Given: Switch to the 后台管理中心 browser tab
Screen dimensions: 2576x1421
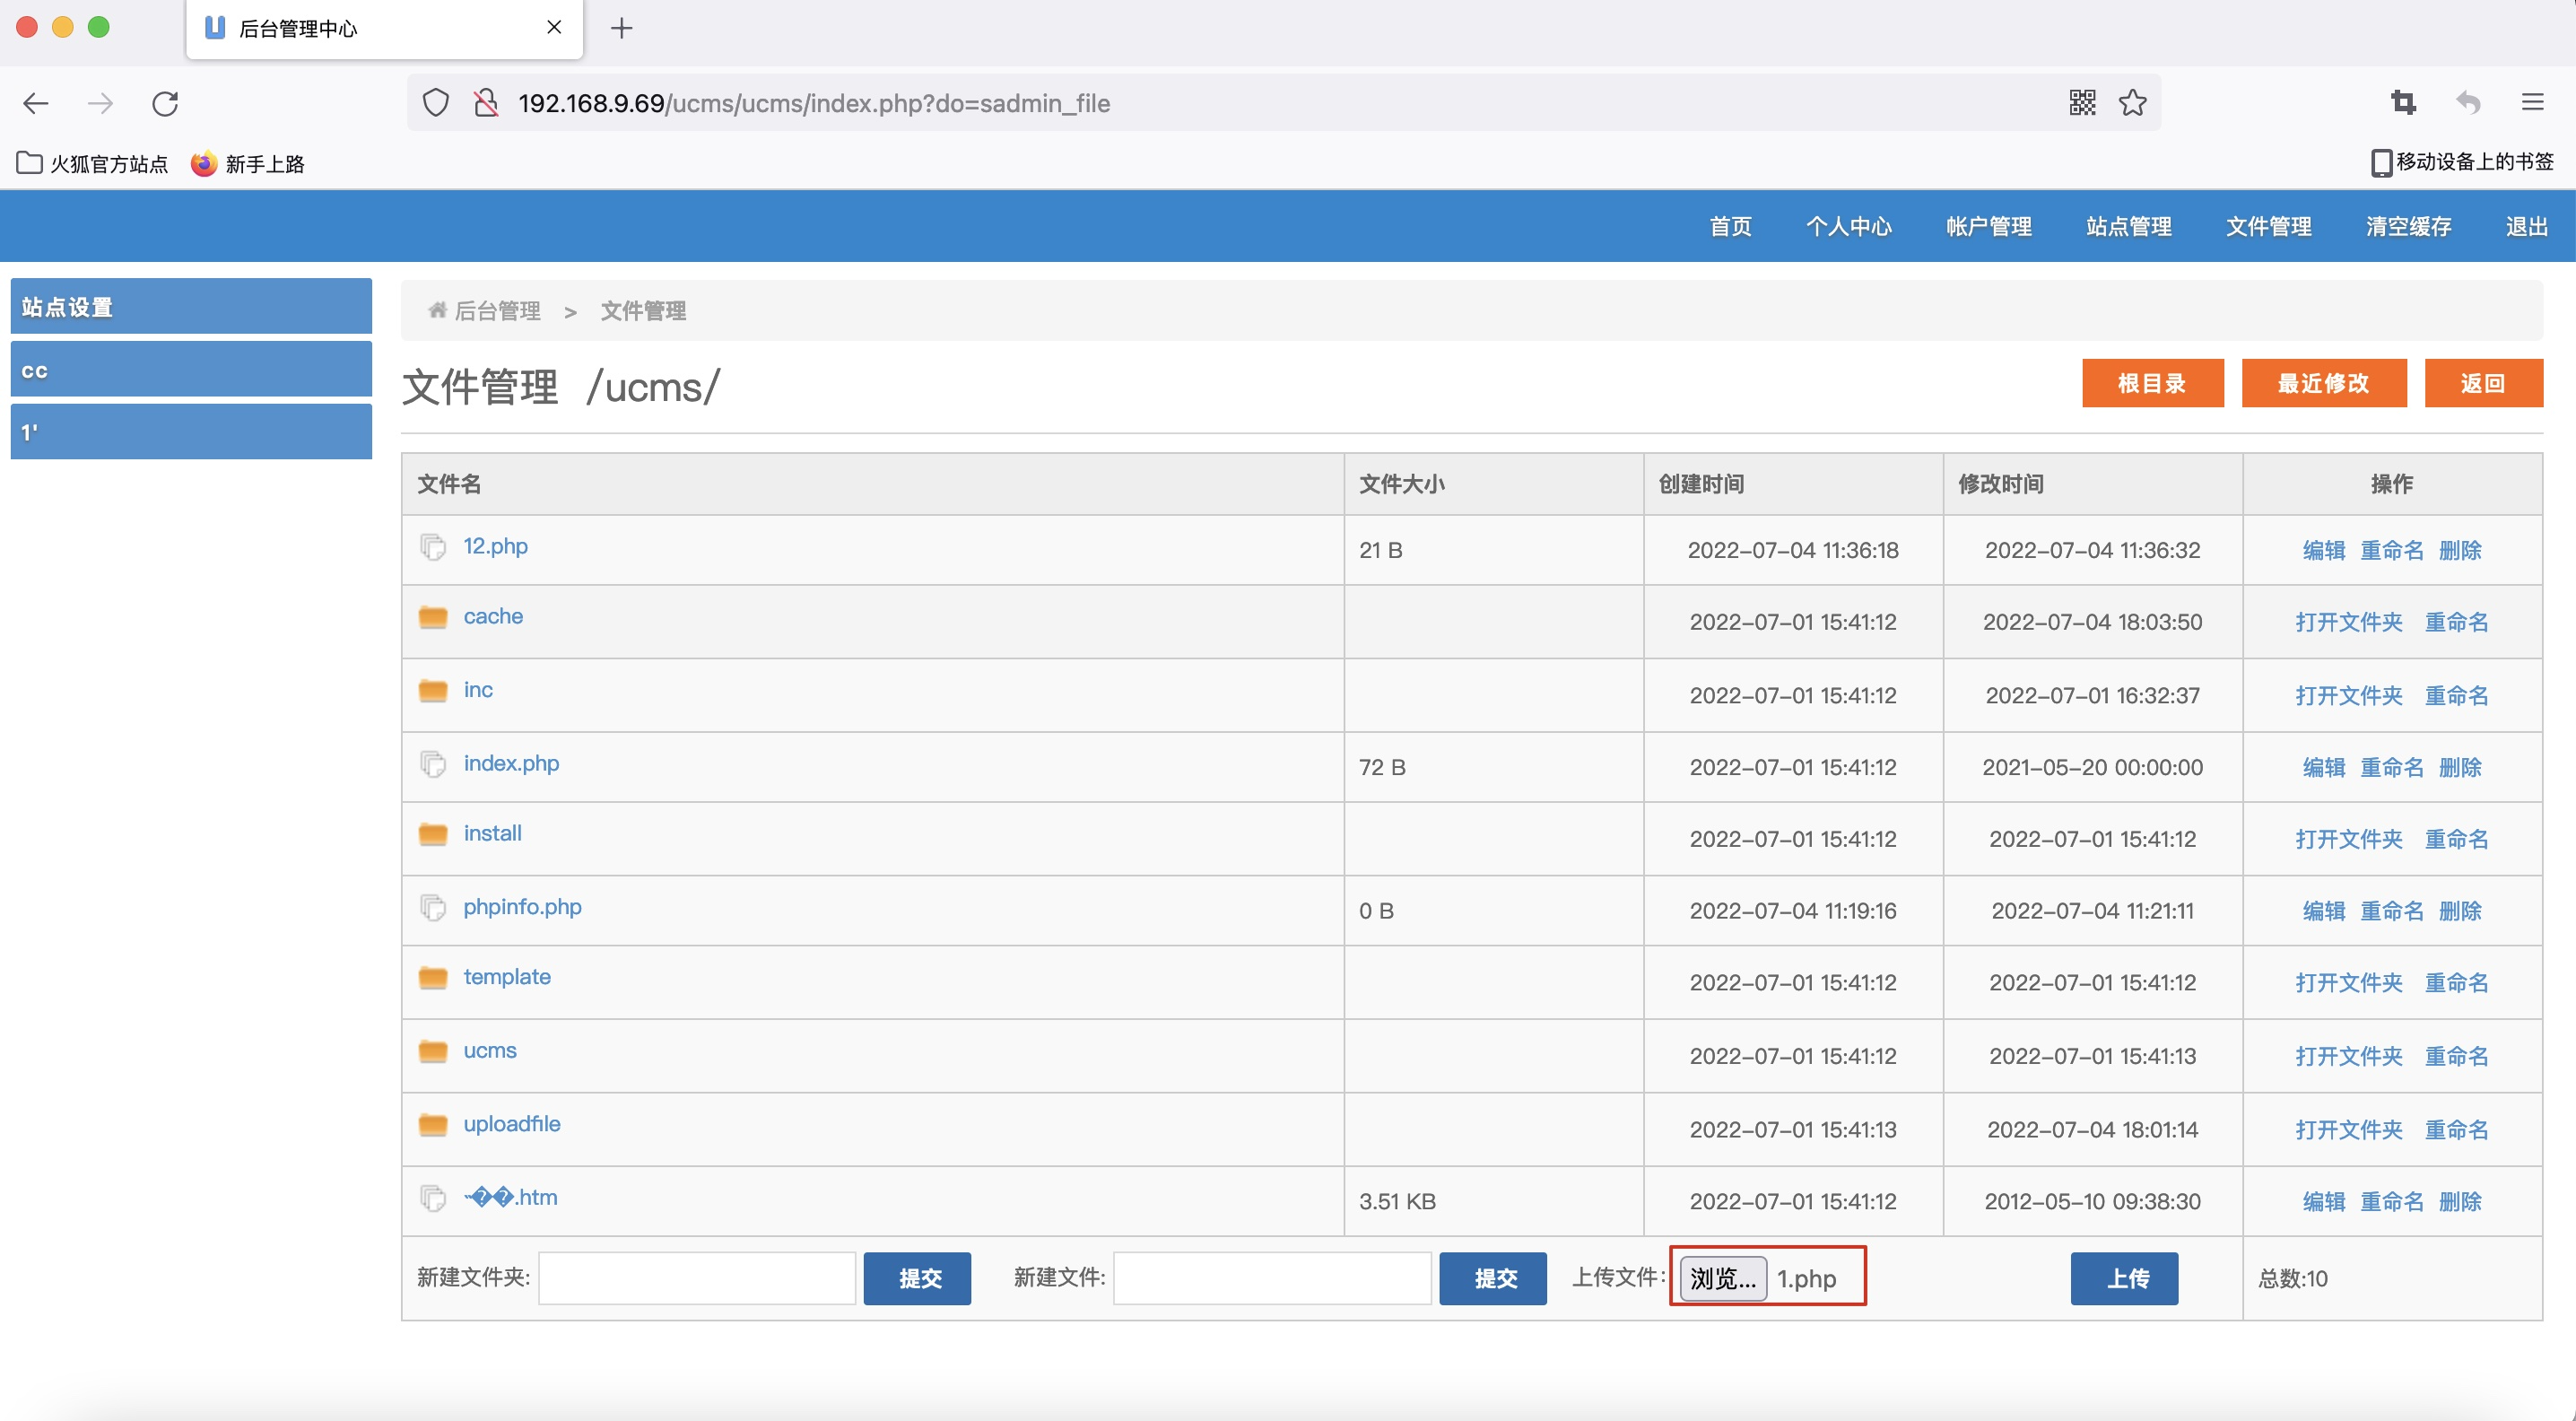Looking at the screenshot, I should point(297,28).
